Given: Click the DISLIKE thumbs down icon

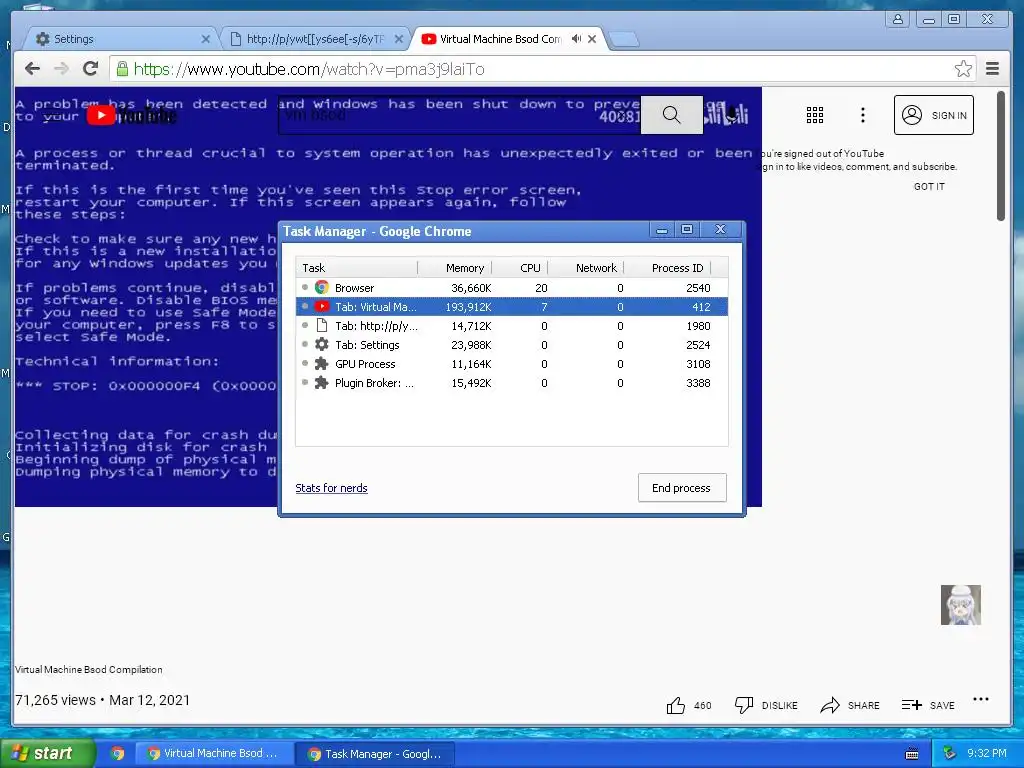Looking at the screenshot, I should (x=744, y=705).
